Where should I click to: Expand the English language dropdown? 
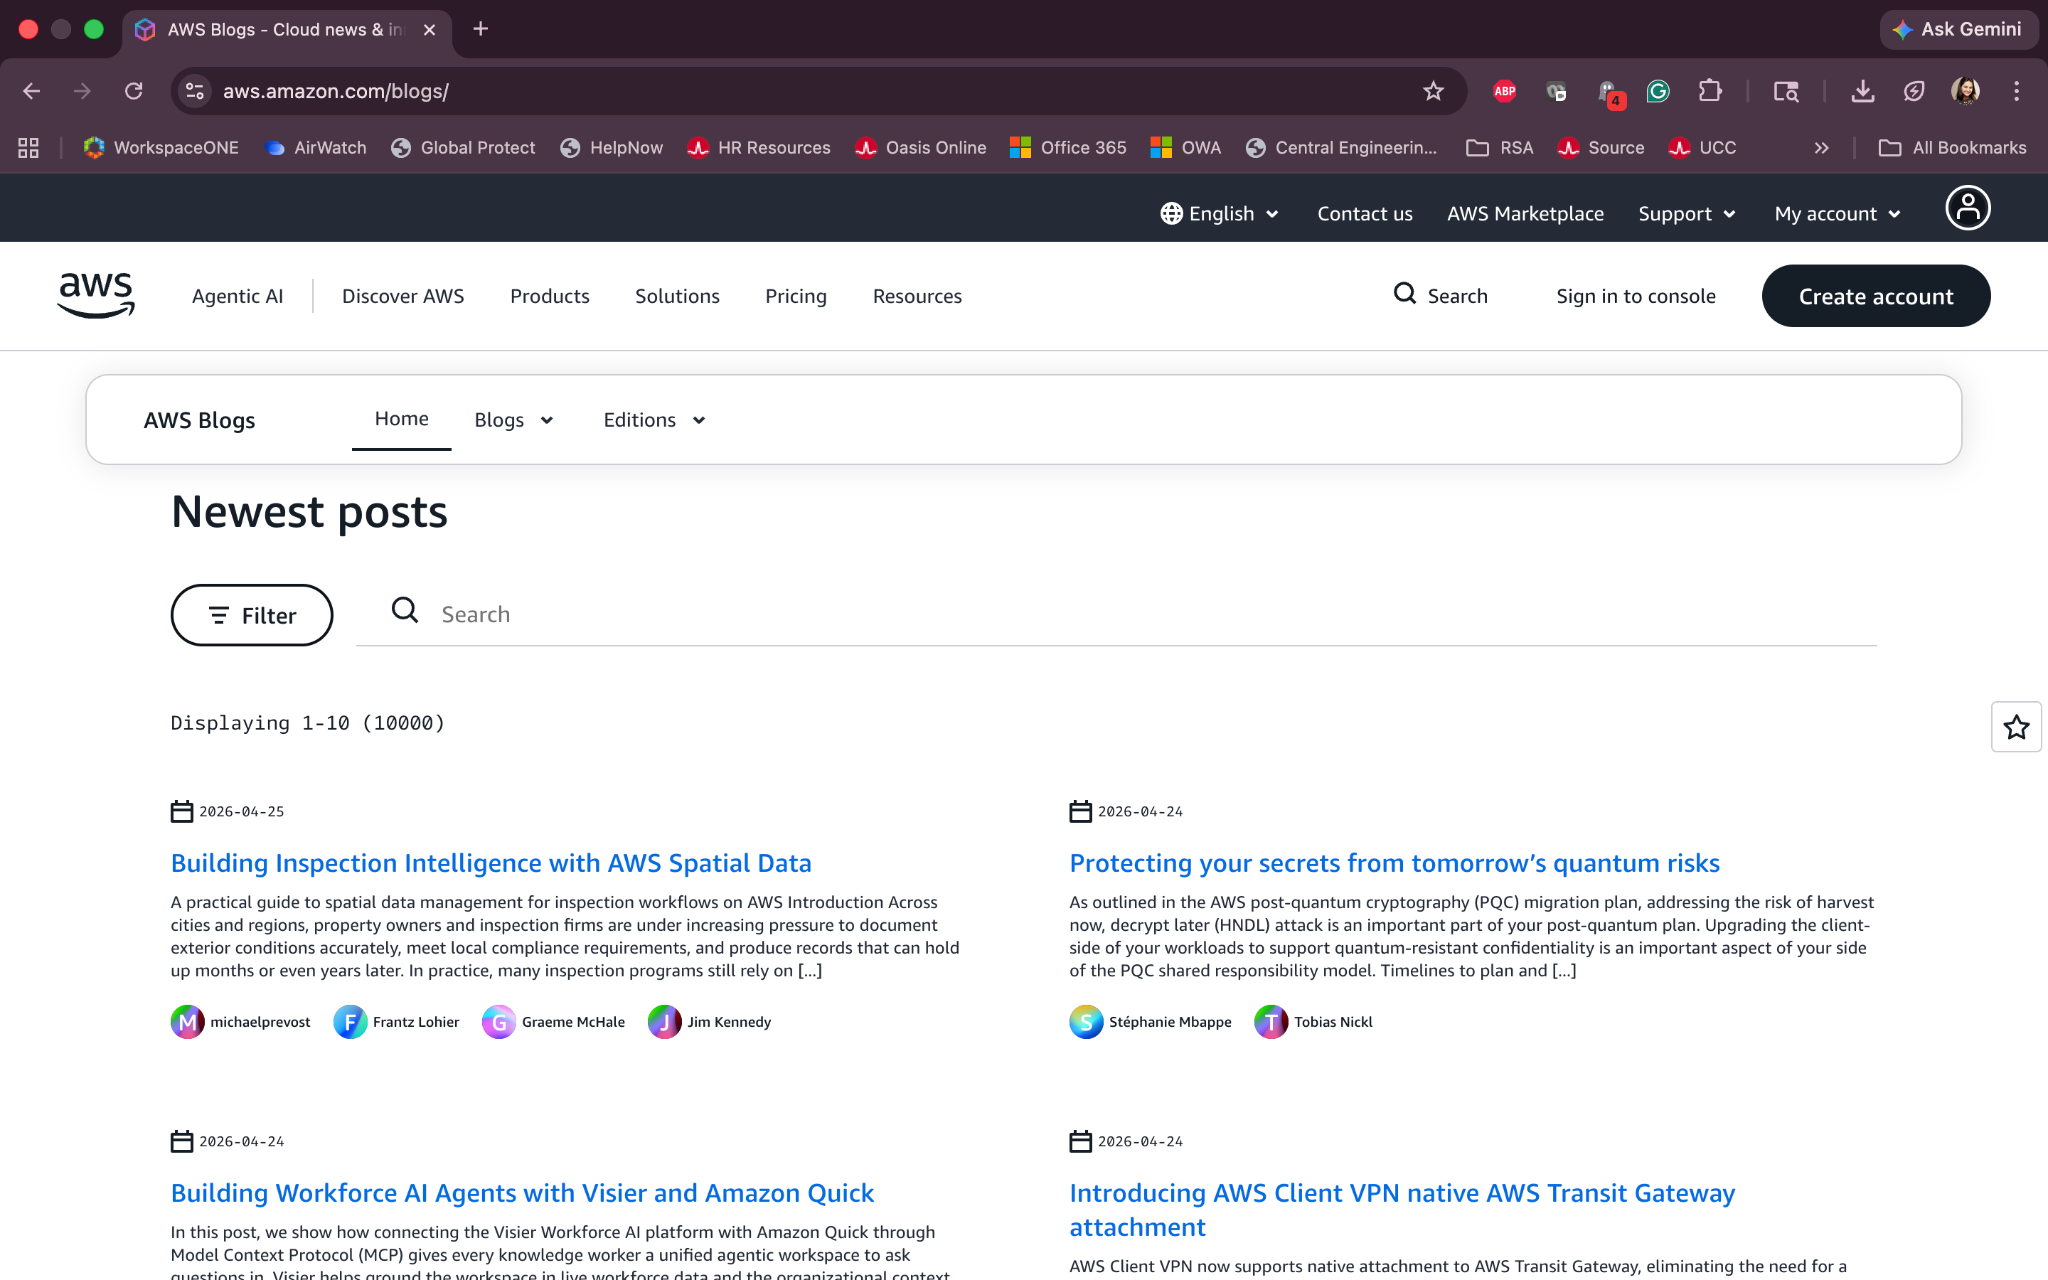tap(1220, 214)
